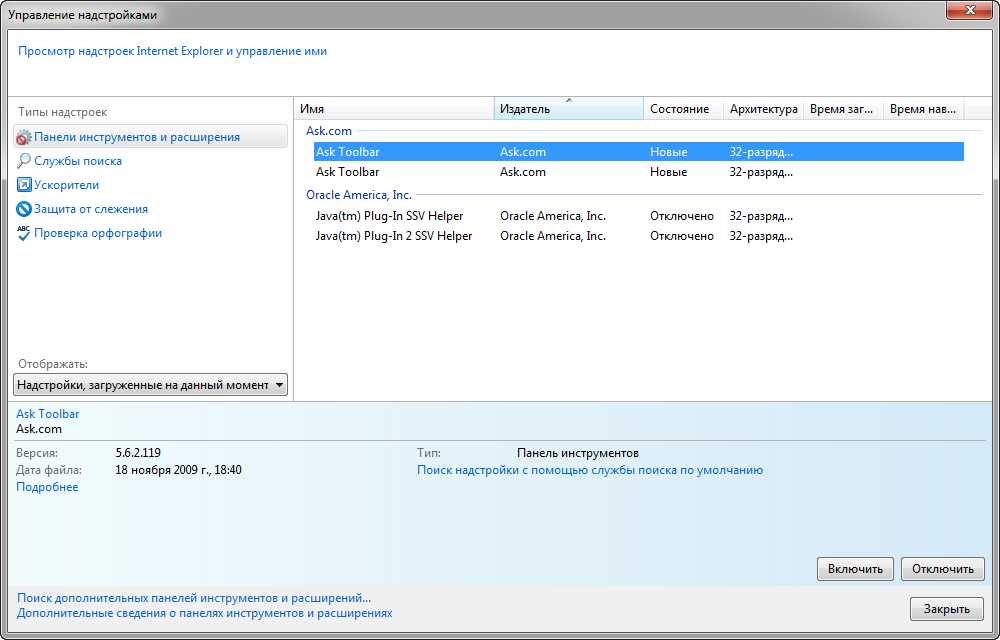Click the spelling check ABC icon

click(24, 233)
